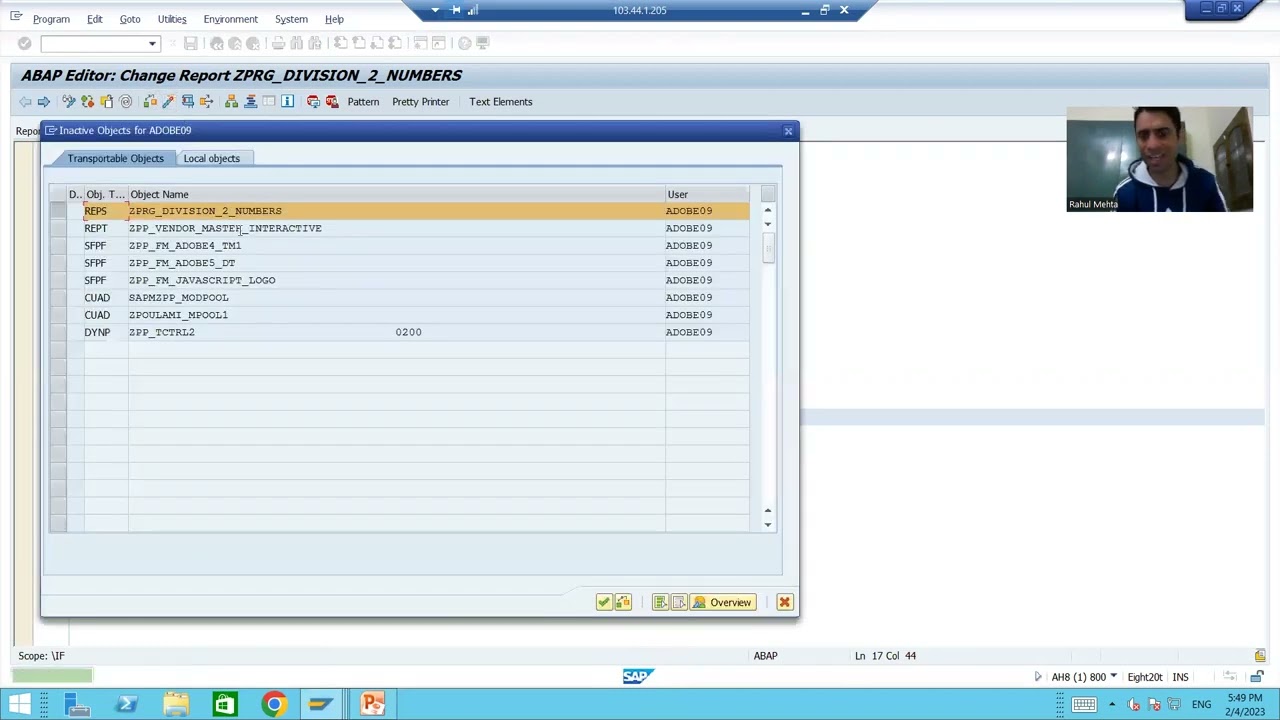1280x720 pixels.
Task: Click the SAP window menu icon top-left
Action: [16, 17]
